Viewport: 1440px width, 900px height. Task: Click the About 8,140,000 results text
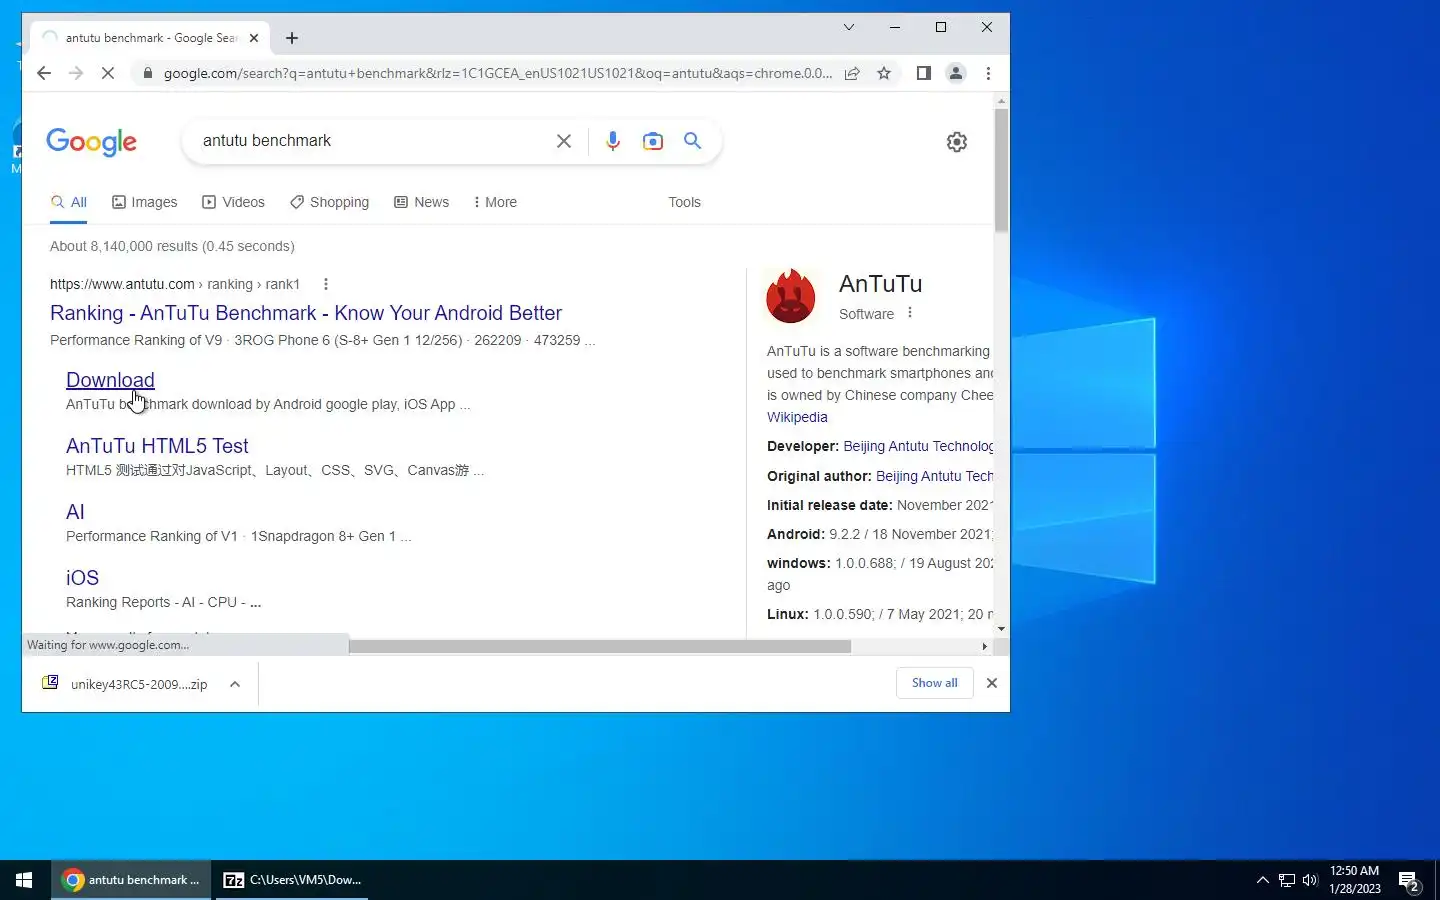coord(172,246)
